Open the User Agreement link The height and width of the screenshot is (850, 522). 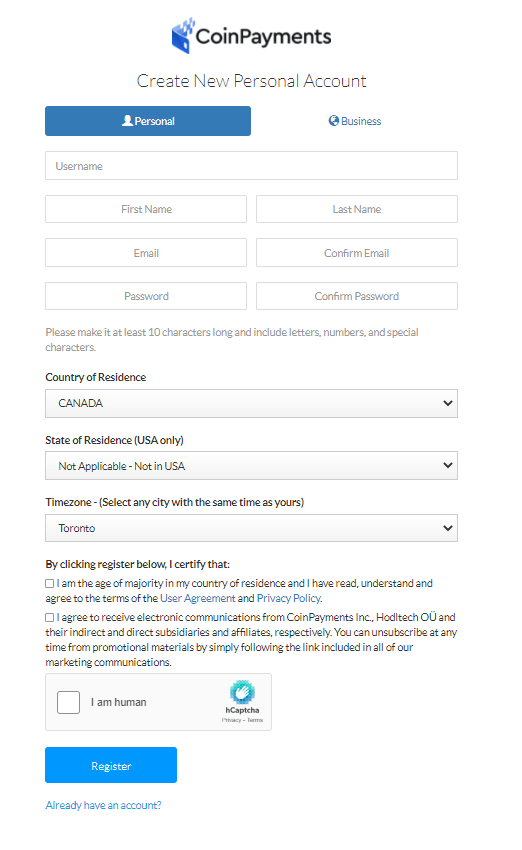tap(198, 598)
